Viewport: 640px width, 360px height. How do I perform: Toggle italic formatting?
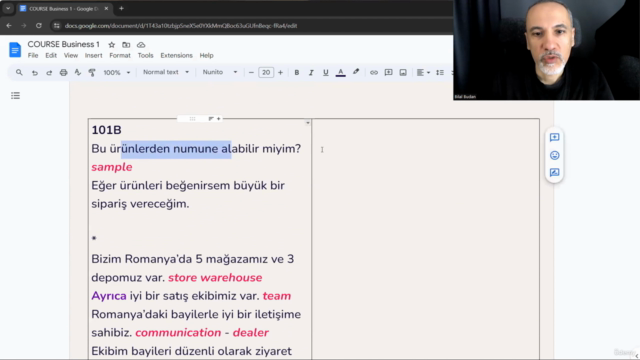pyautogui.click(x=311, y=73)
